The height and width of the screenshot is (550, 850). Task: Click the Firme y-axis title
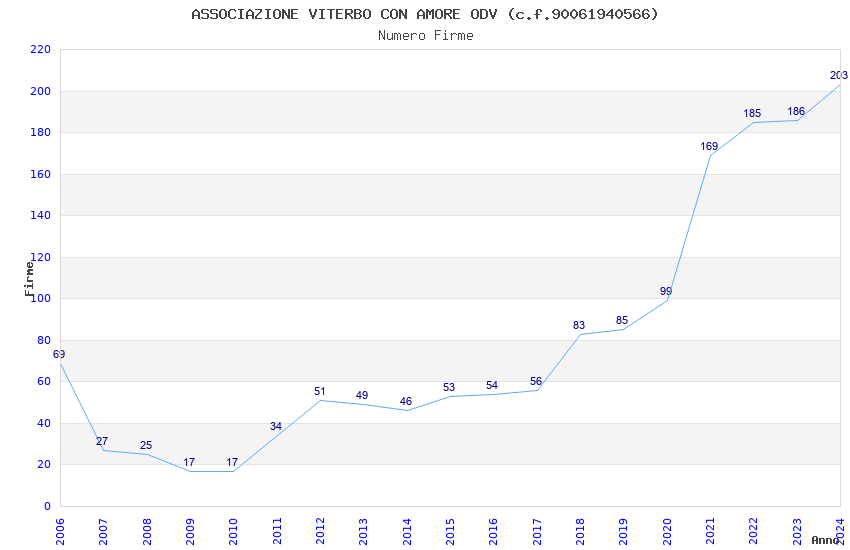tap(29, 279)
